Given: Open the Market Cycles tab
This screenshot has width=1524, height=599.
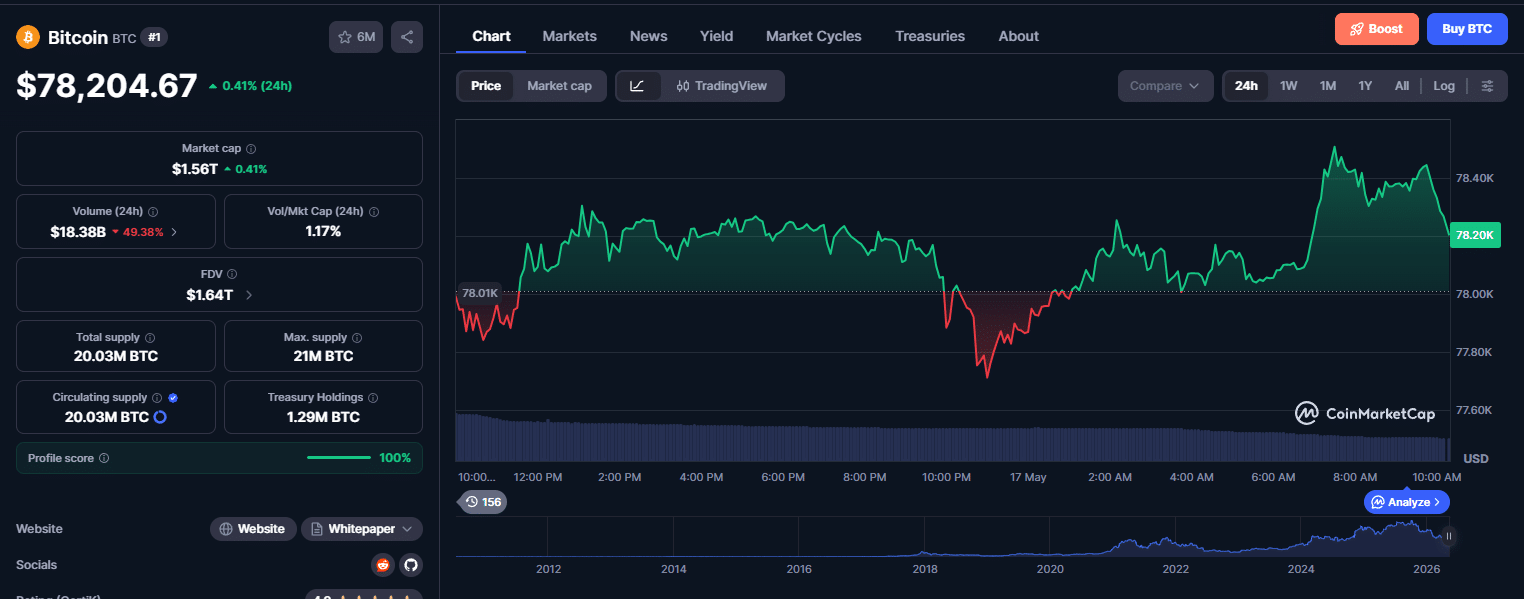Looking at the screenshot, I should pyautogui.click(x=813, y=36).
